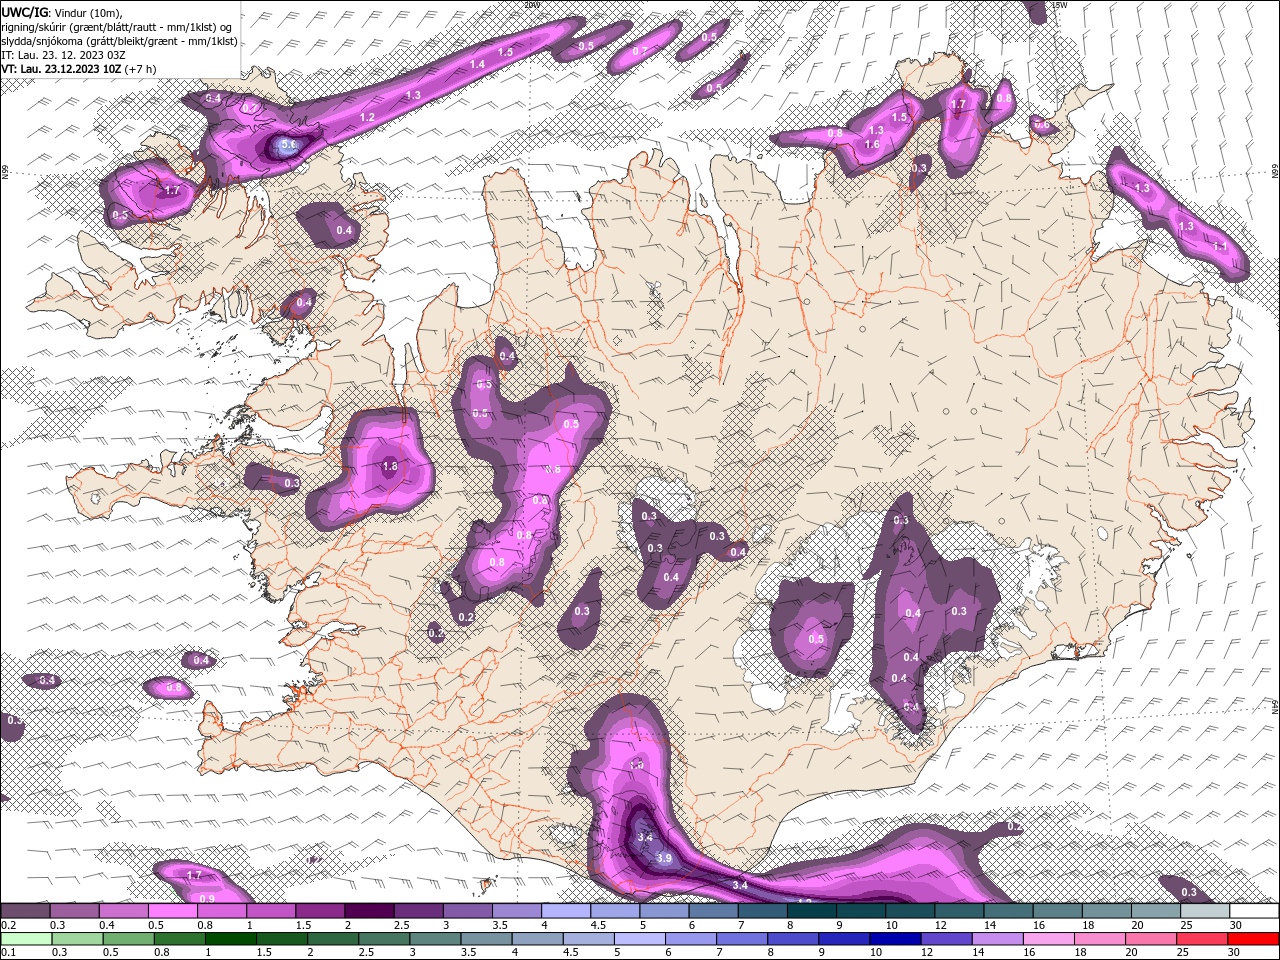
Task: Click the 0.9 value at the bottom left
Action: click(207, 898)
